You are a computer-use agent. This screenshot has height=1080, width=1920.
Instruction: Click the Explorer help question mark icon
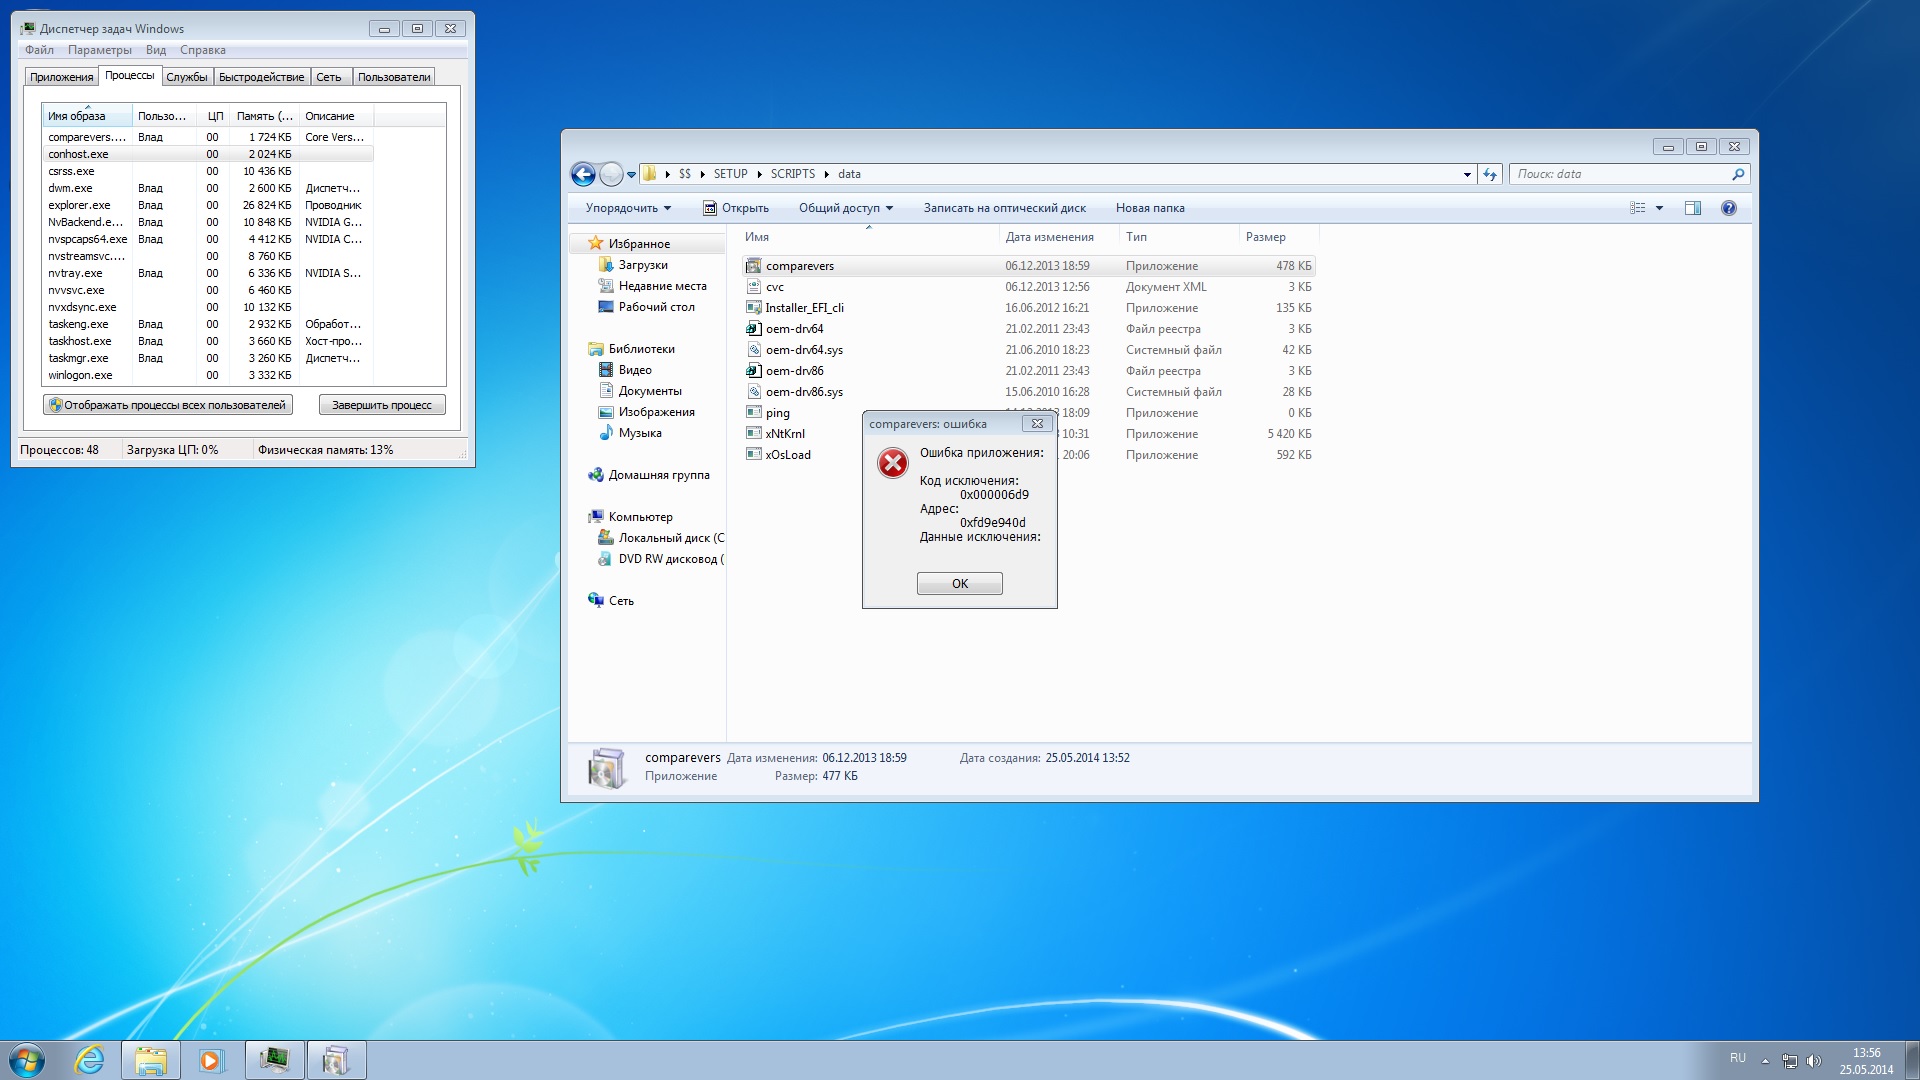[1729, 208]
